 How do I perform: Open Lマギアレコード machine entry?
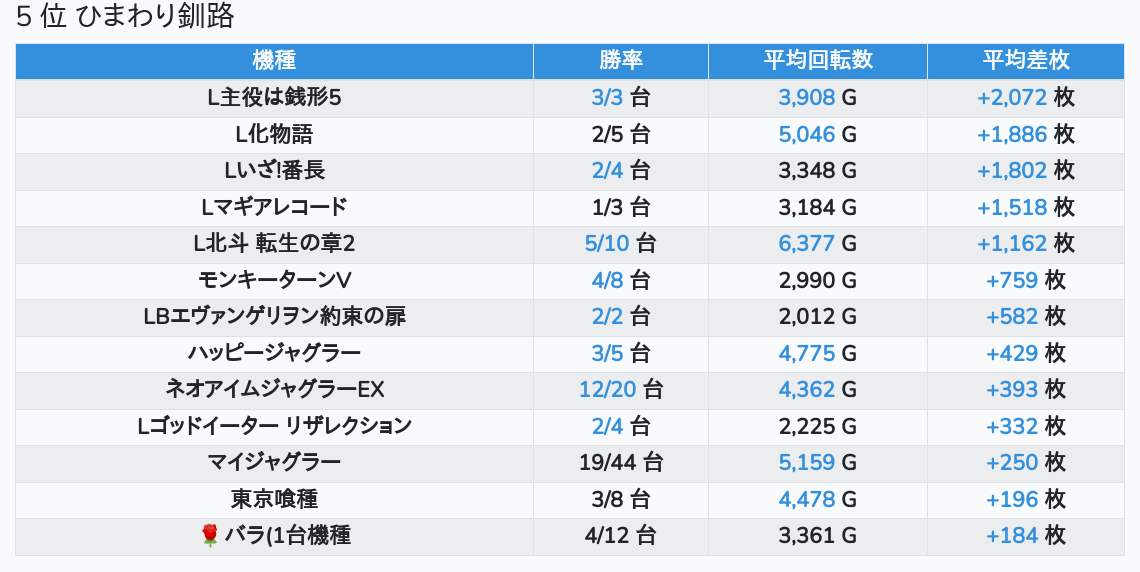pos(274,207)
